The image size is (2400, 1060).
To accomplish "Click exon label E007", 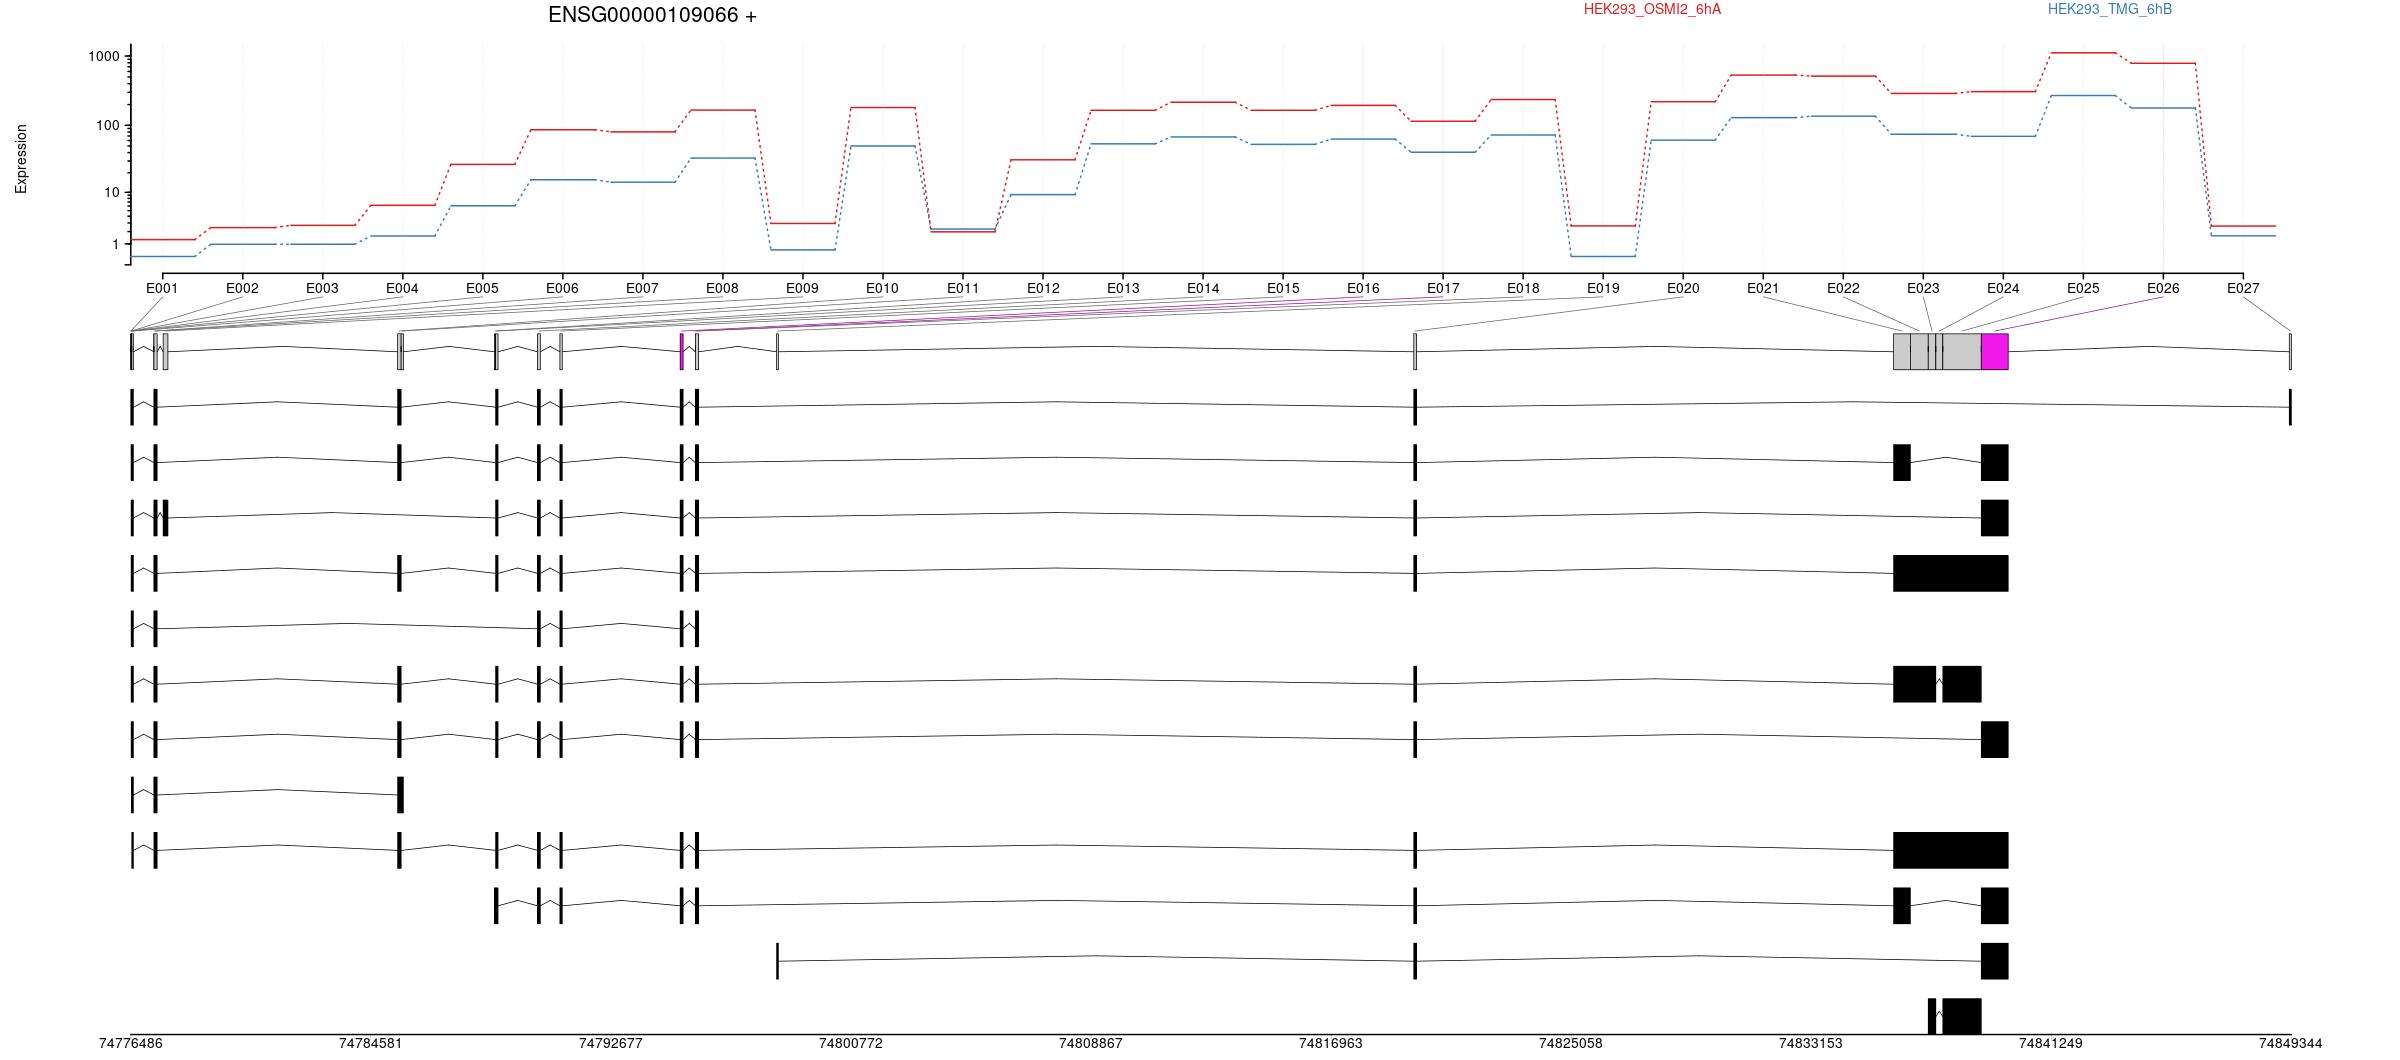I will pyautogui.click(x=642, y=288).
